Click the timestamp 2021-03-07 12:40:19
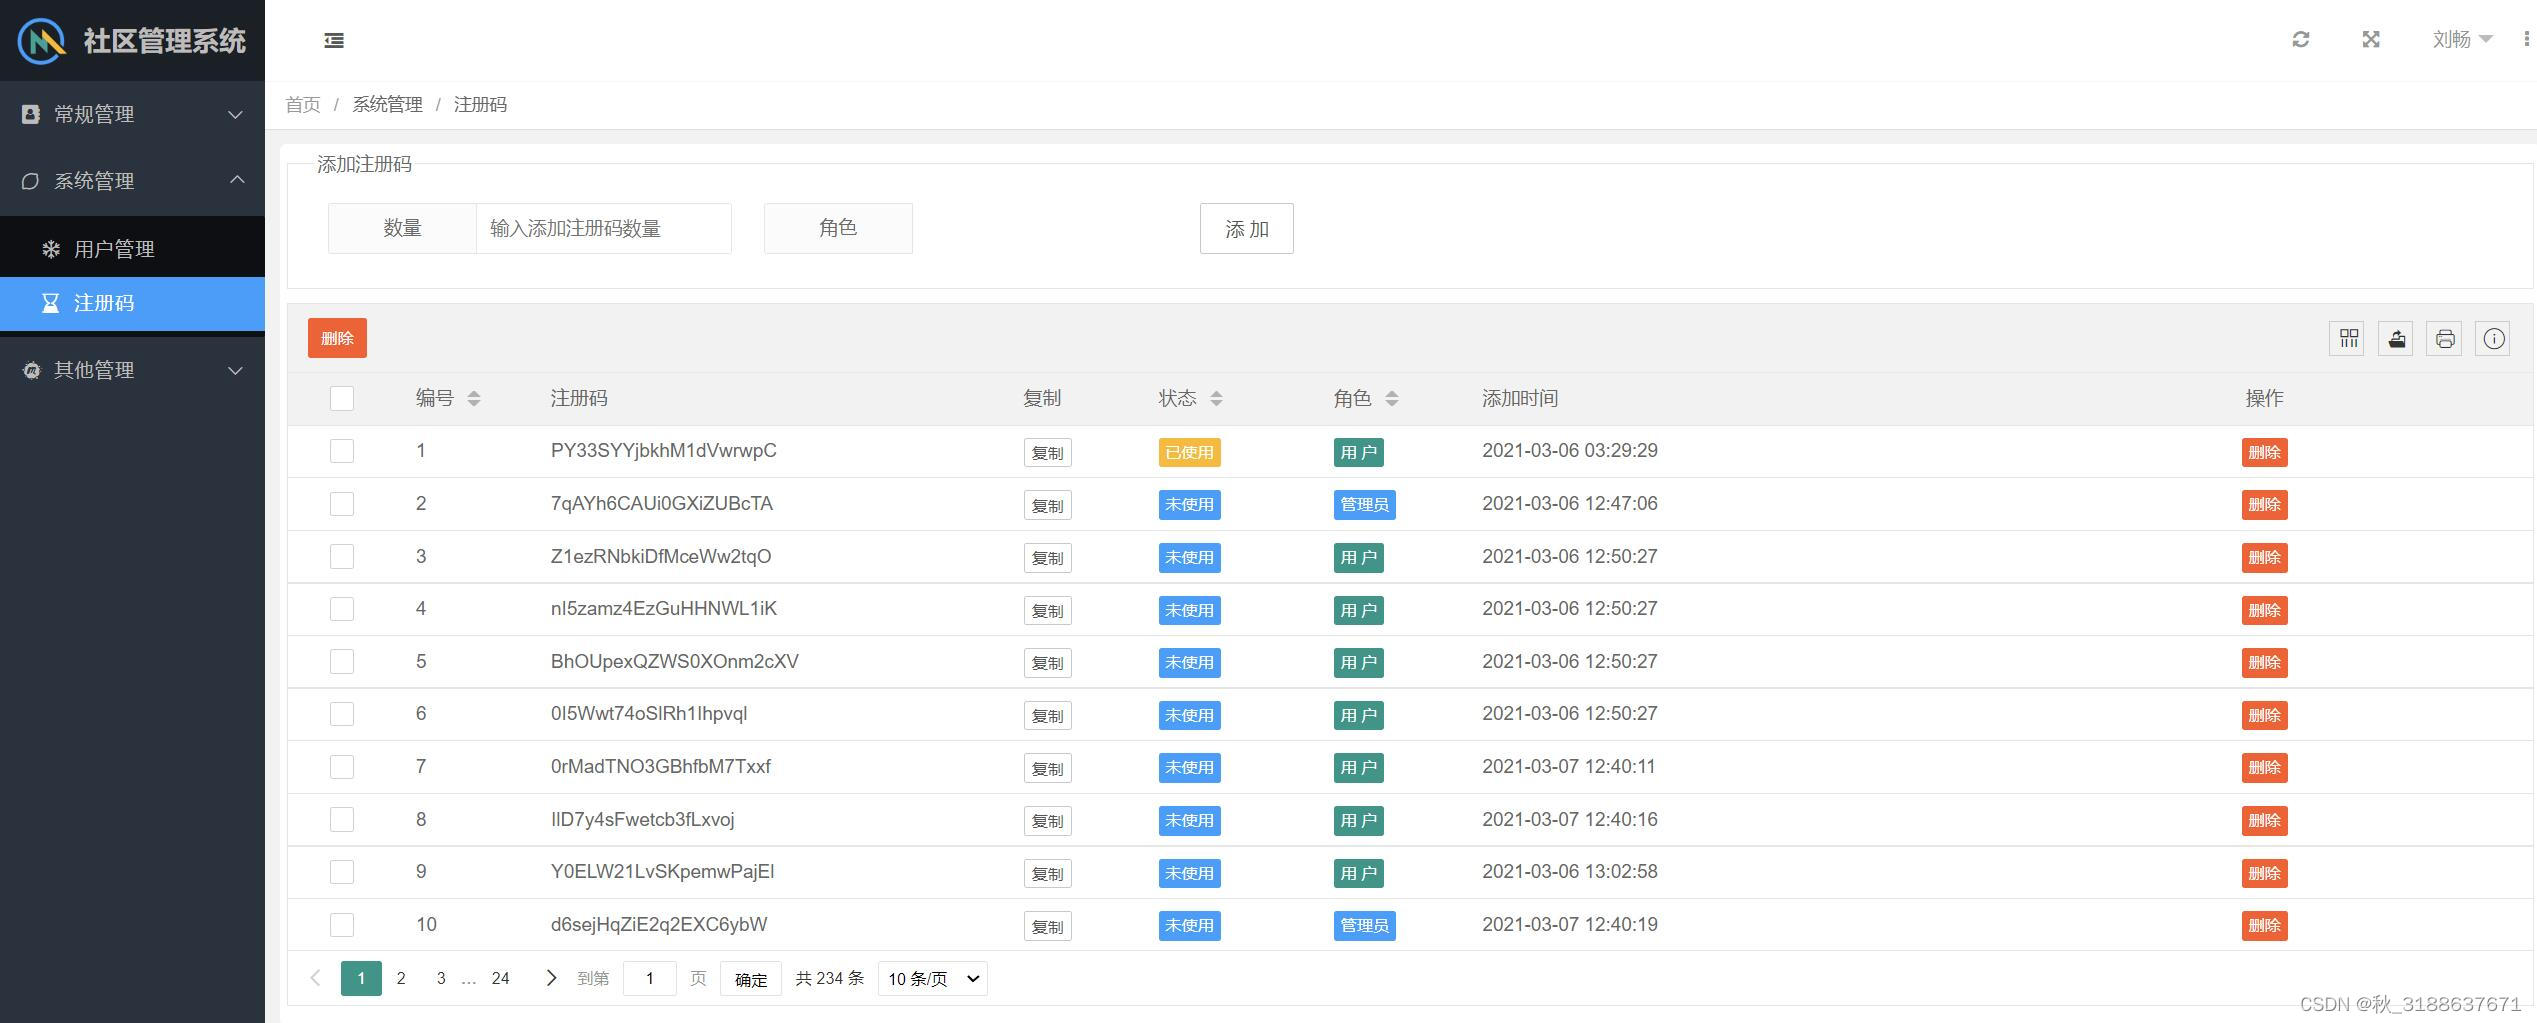 point(1570,925)
